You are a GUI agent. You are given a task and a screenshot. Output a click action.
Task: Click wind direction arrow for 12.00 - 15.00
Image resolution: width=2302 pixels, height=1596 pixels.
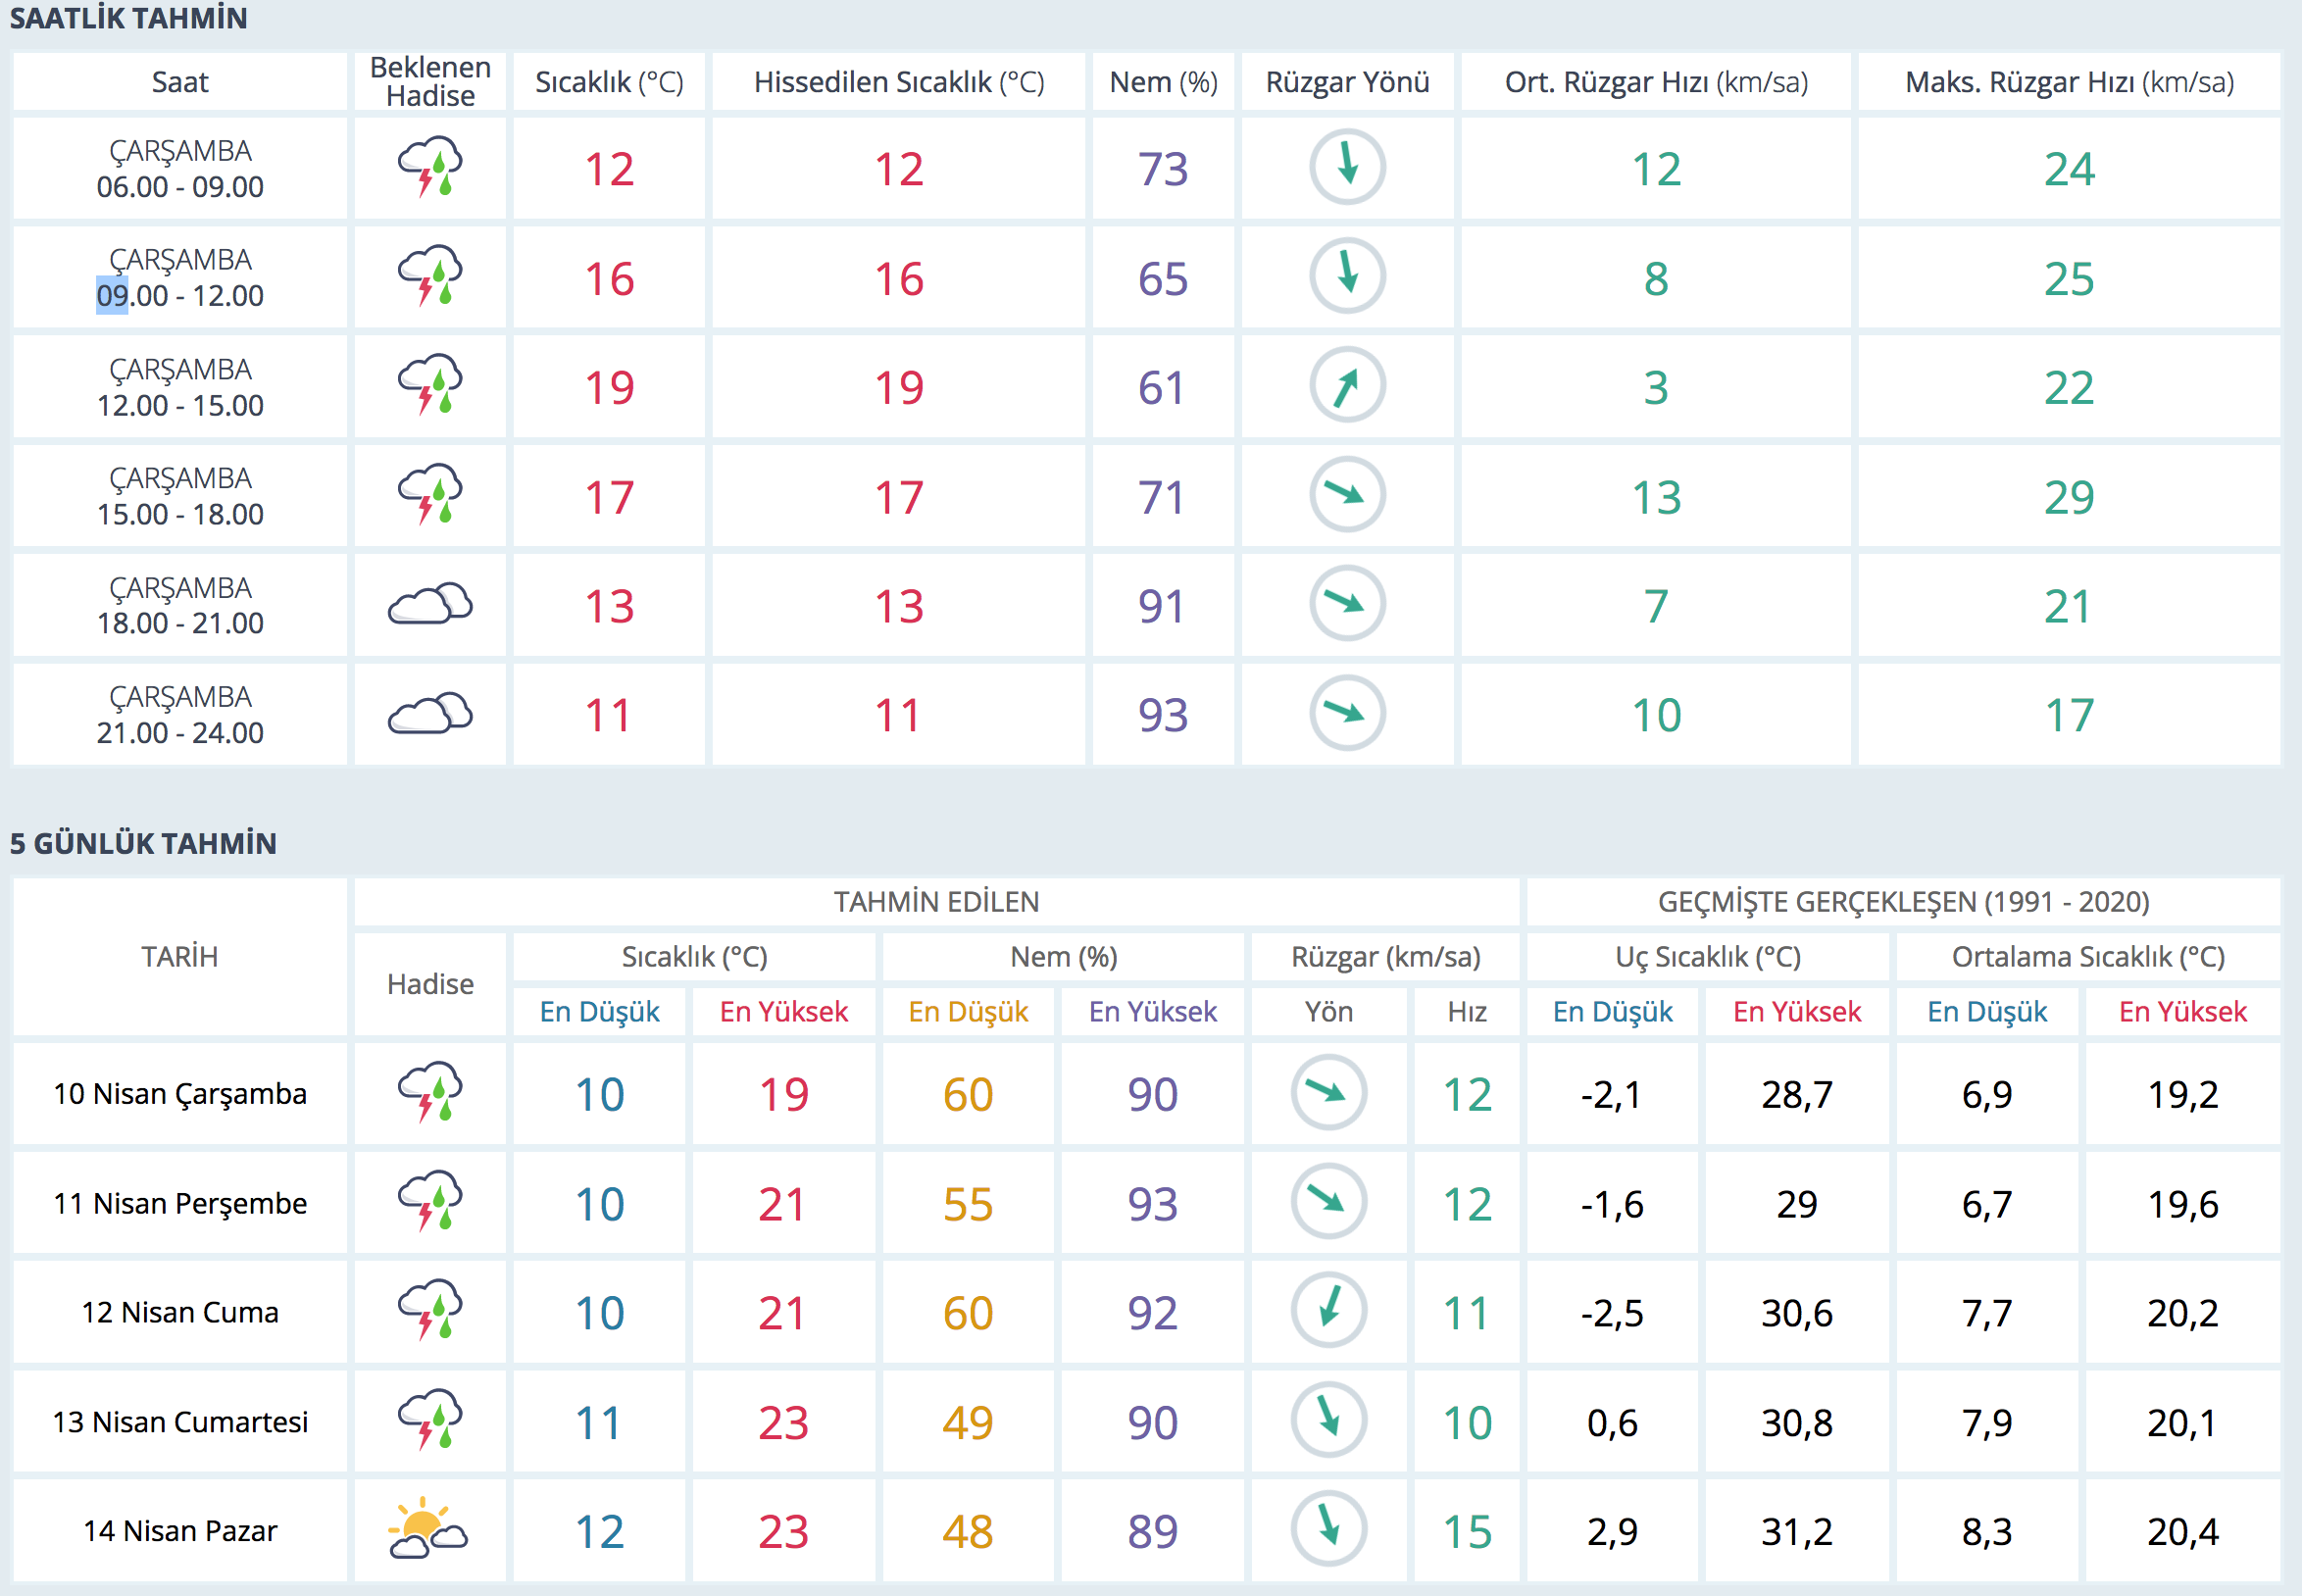pyautogui.click(x=1347, y=386)
